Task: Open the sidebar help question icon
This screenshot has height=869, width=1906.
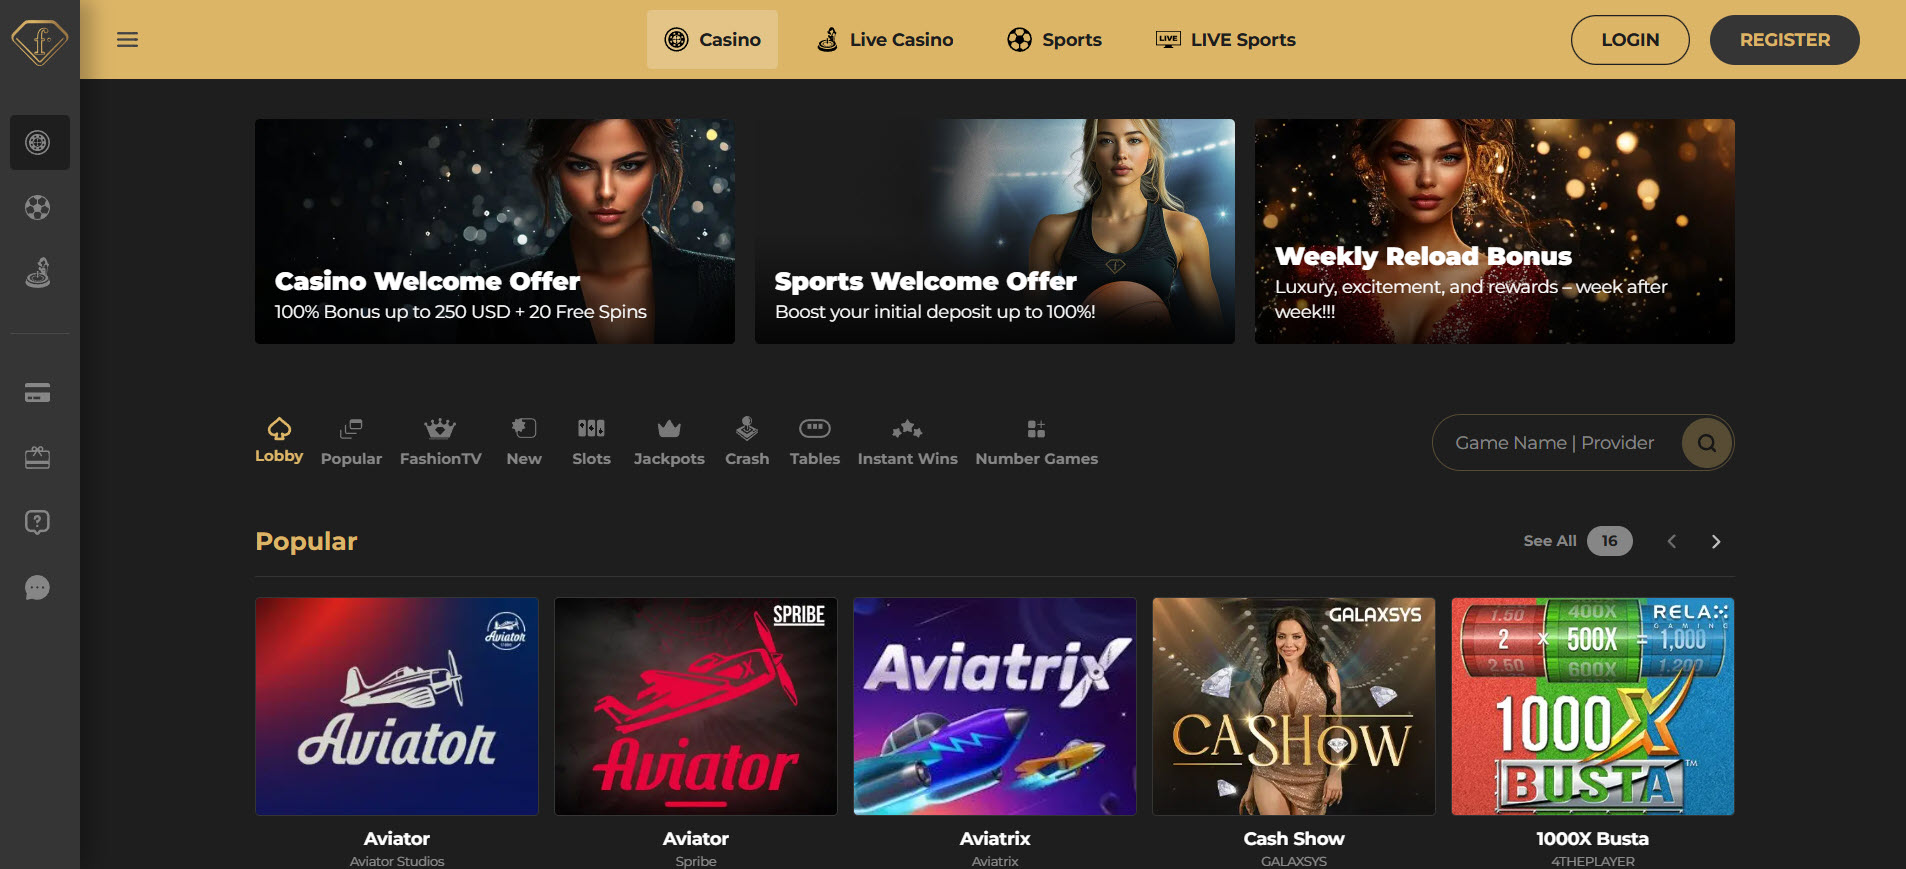Action: point(38,522)
